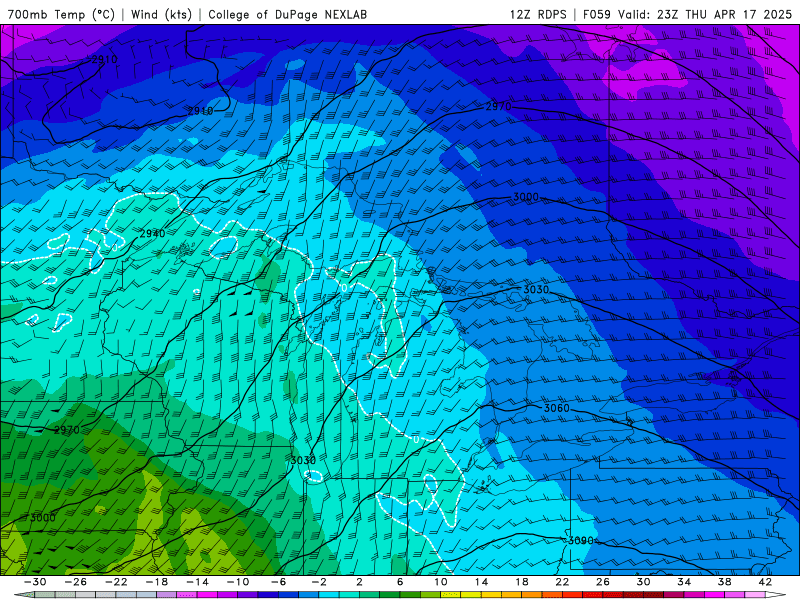Click the 2940 height contour label

click(x=152, y=234)
